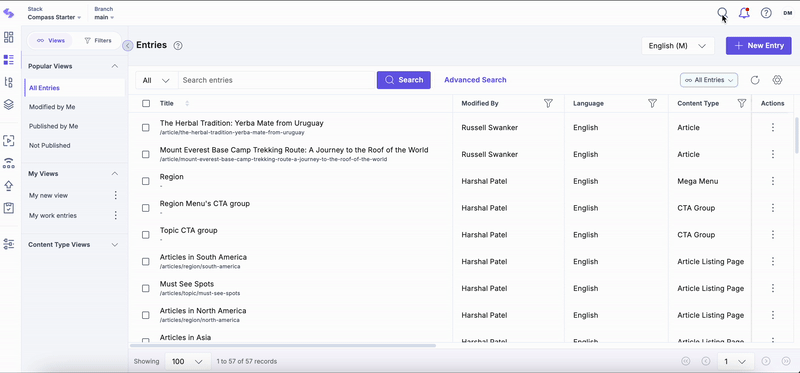Check the Mount Everest Base Camp entry
This screenshot has height=373, width=800.
point(146,154)
